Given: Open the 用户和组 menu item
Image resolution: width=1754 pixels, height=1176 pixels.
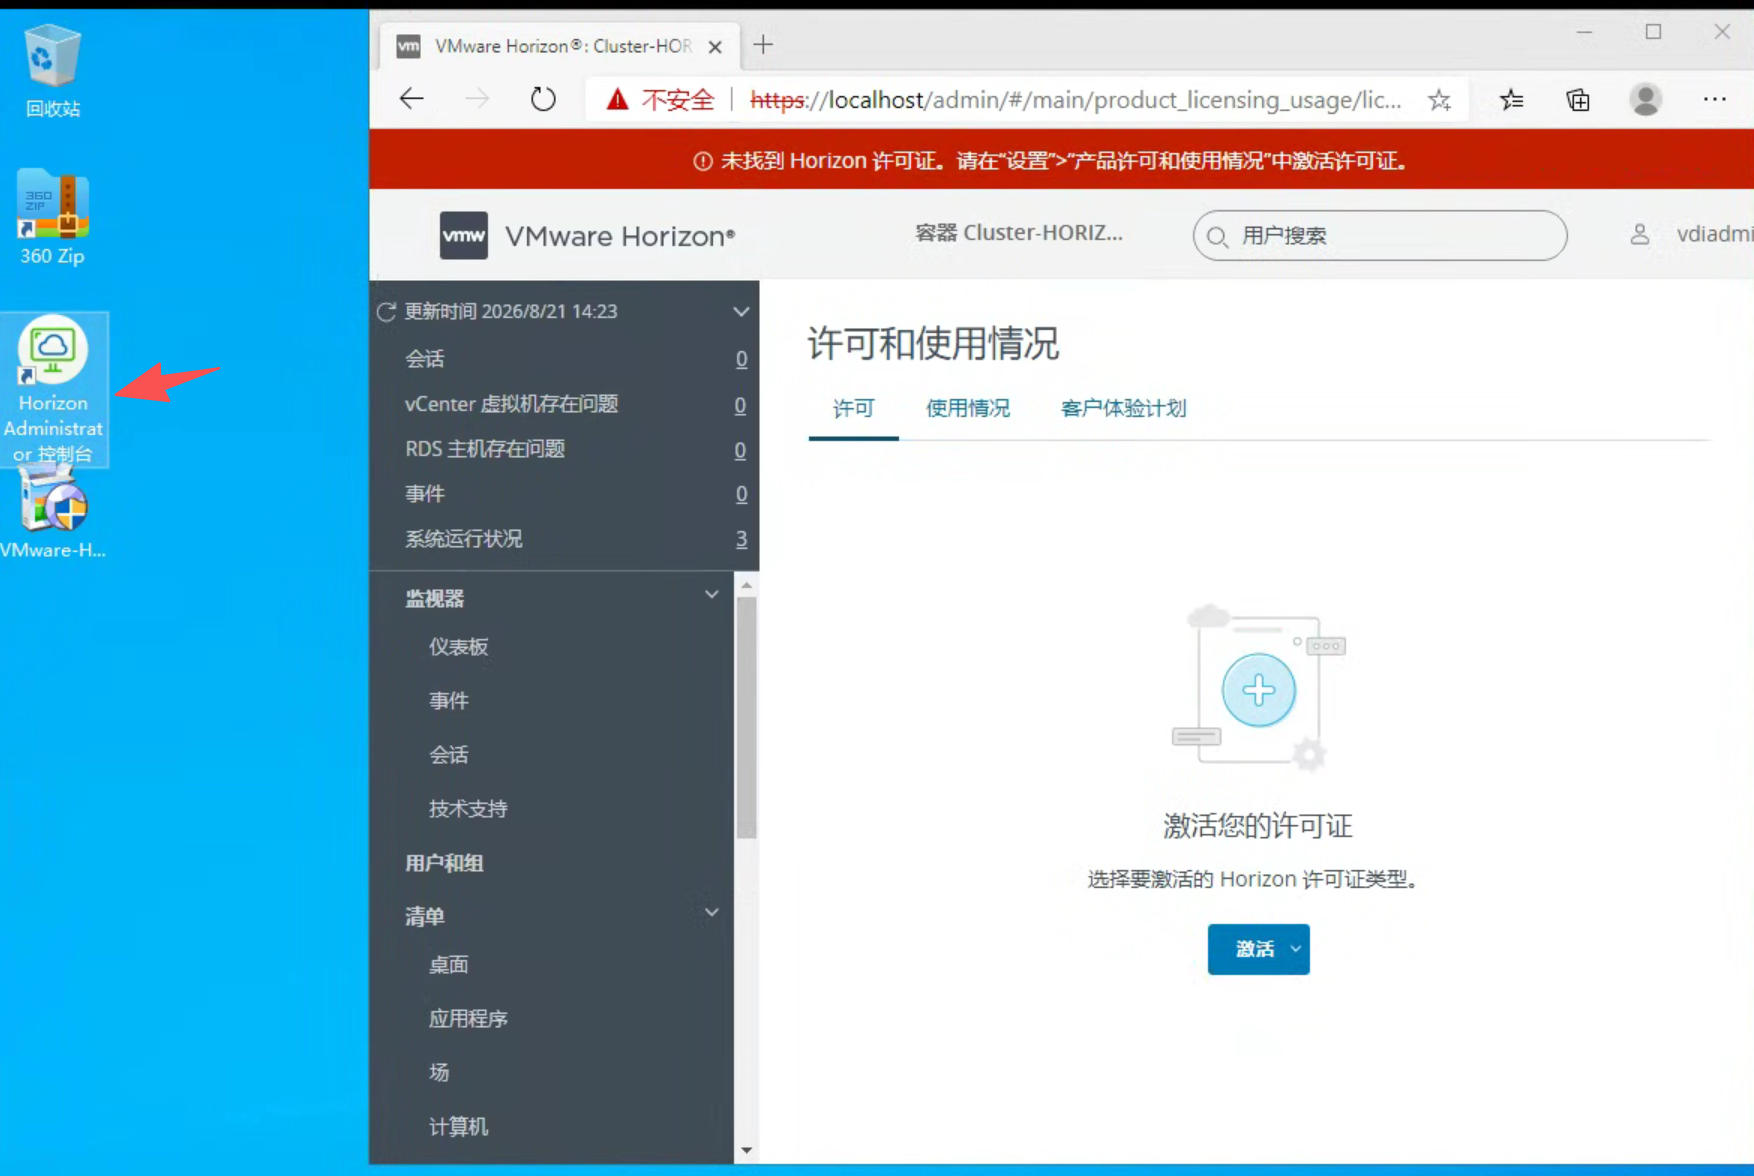Looking at the screenshot, I should 444,863.
